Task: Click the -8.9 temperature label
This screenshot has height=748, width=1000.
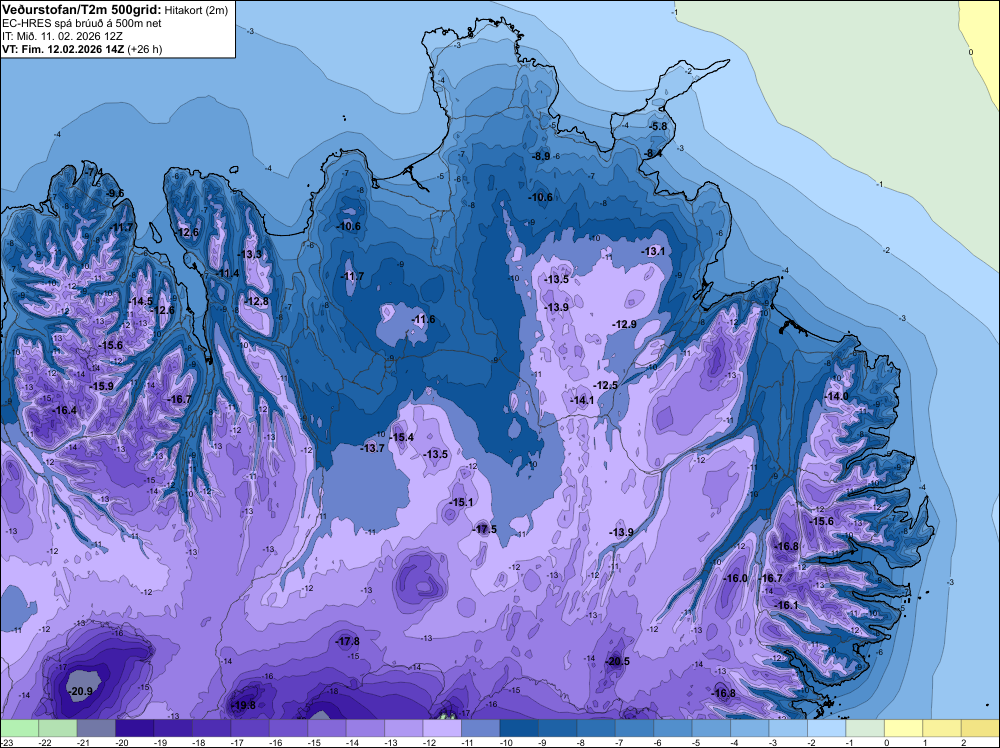Action: pyautogui.click(x=541, y=156)
